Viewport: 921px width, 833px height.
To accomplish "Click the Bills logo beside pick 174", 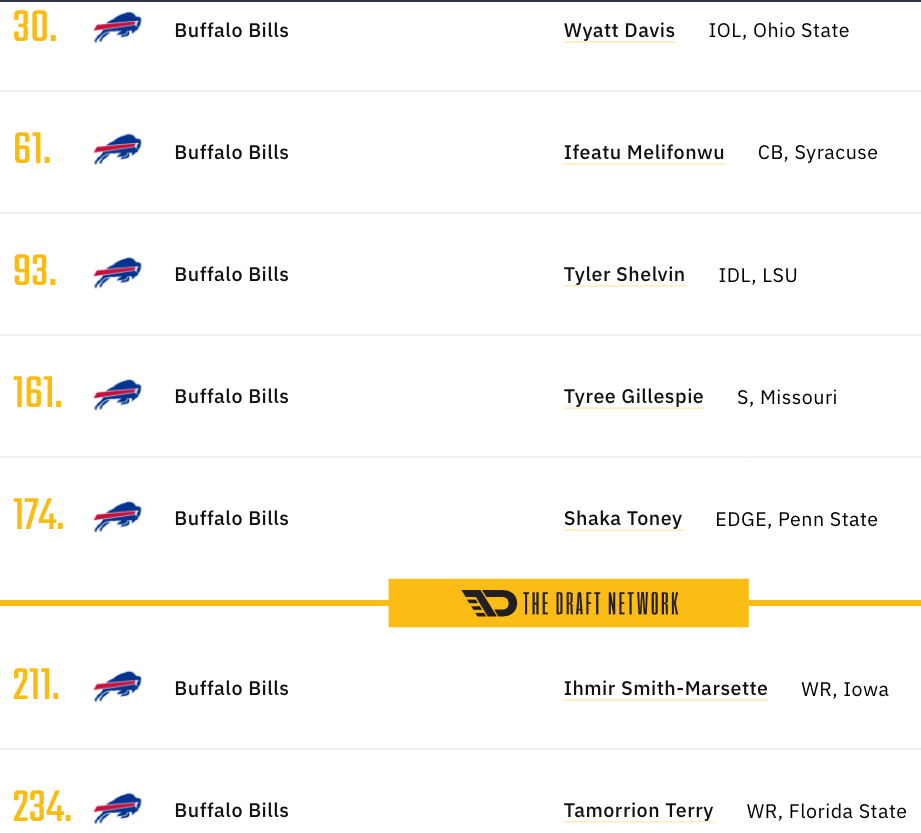I will click(117, 516).
